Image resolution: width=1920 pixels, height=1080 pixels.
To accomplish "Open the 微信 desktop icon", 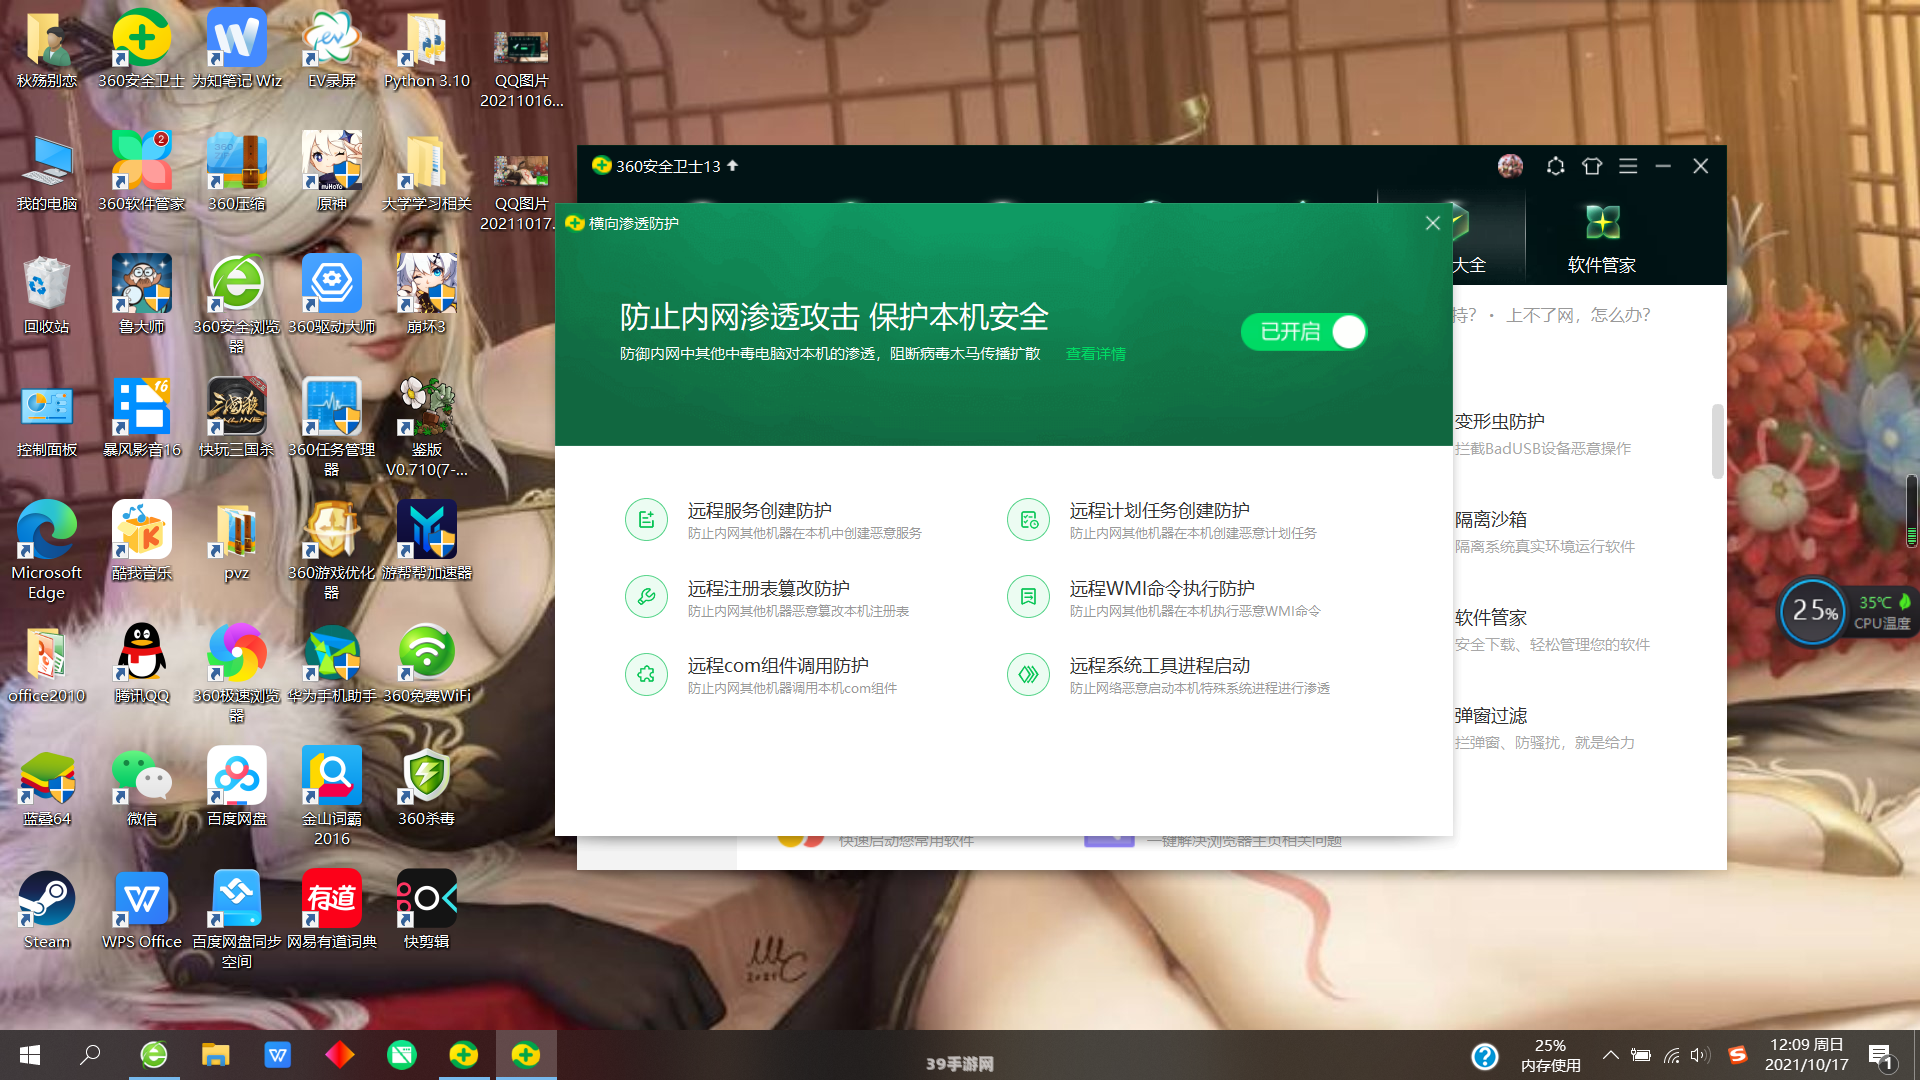I will 141,787.
